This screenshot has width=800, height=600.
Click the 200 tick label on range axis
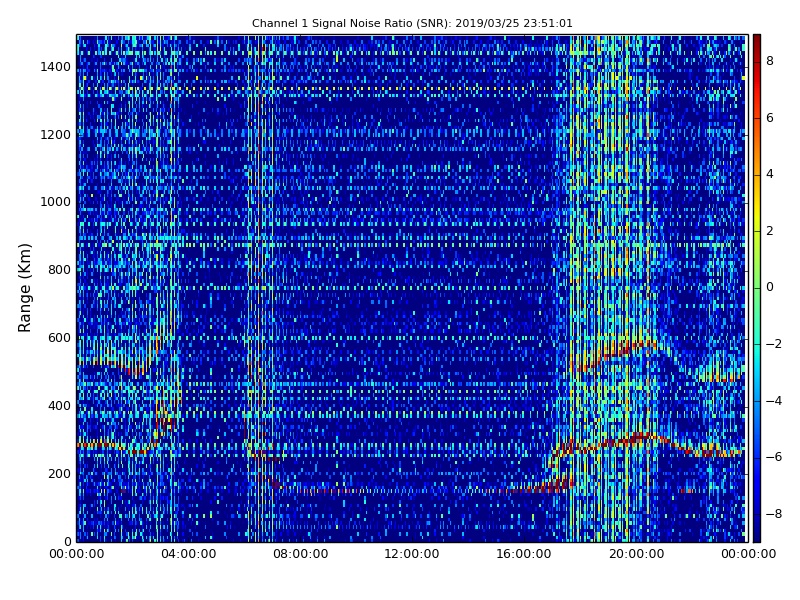59,473
